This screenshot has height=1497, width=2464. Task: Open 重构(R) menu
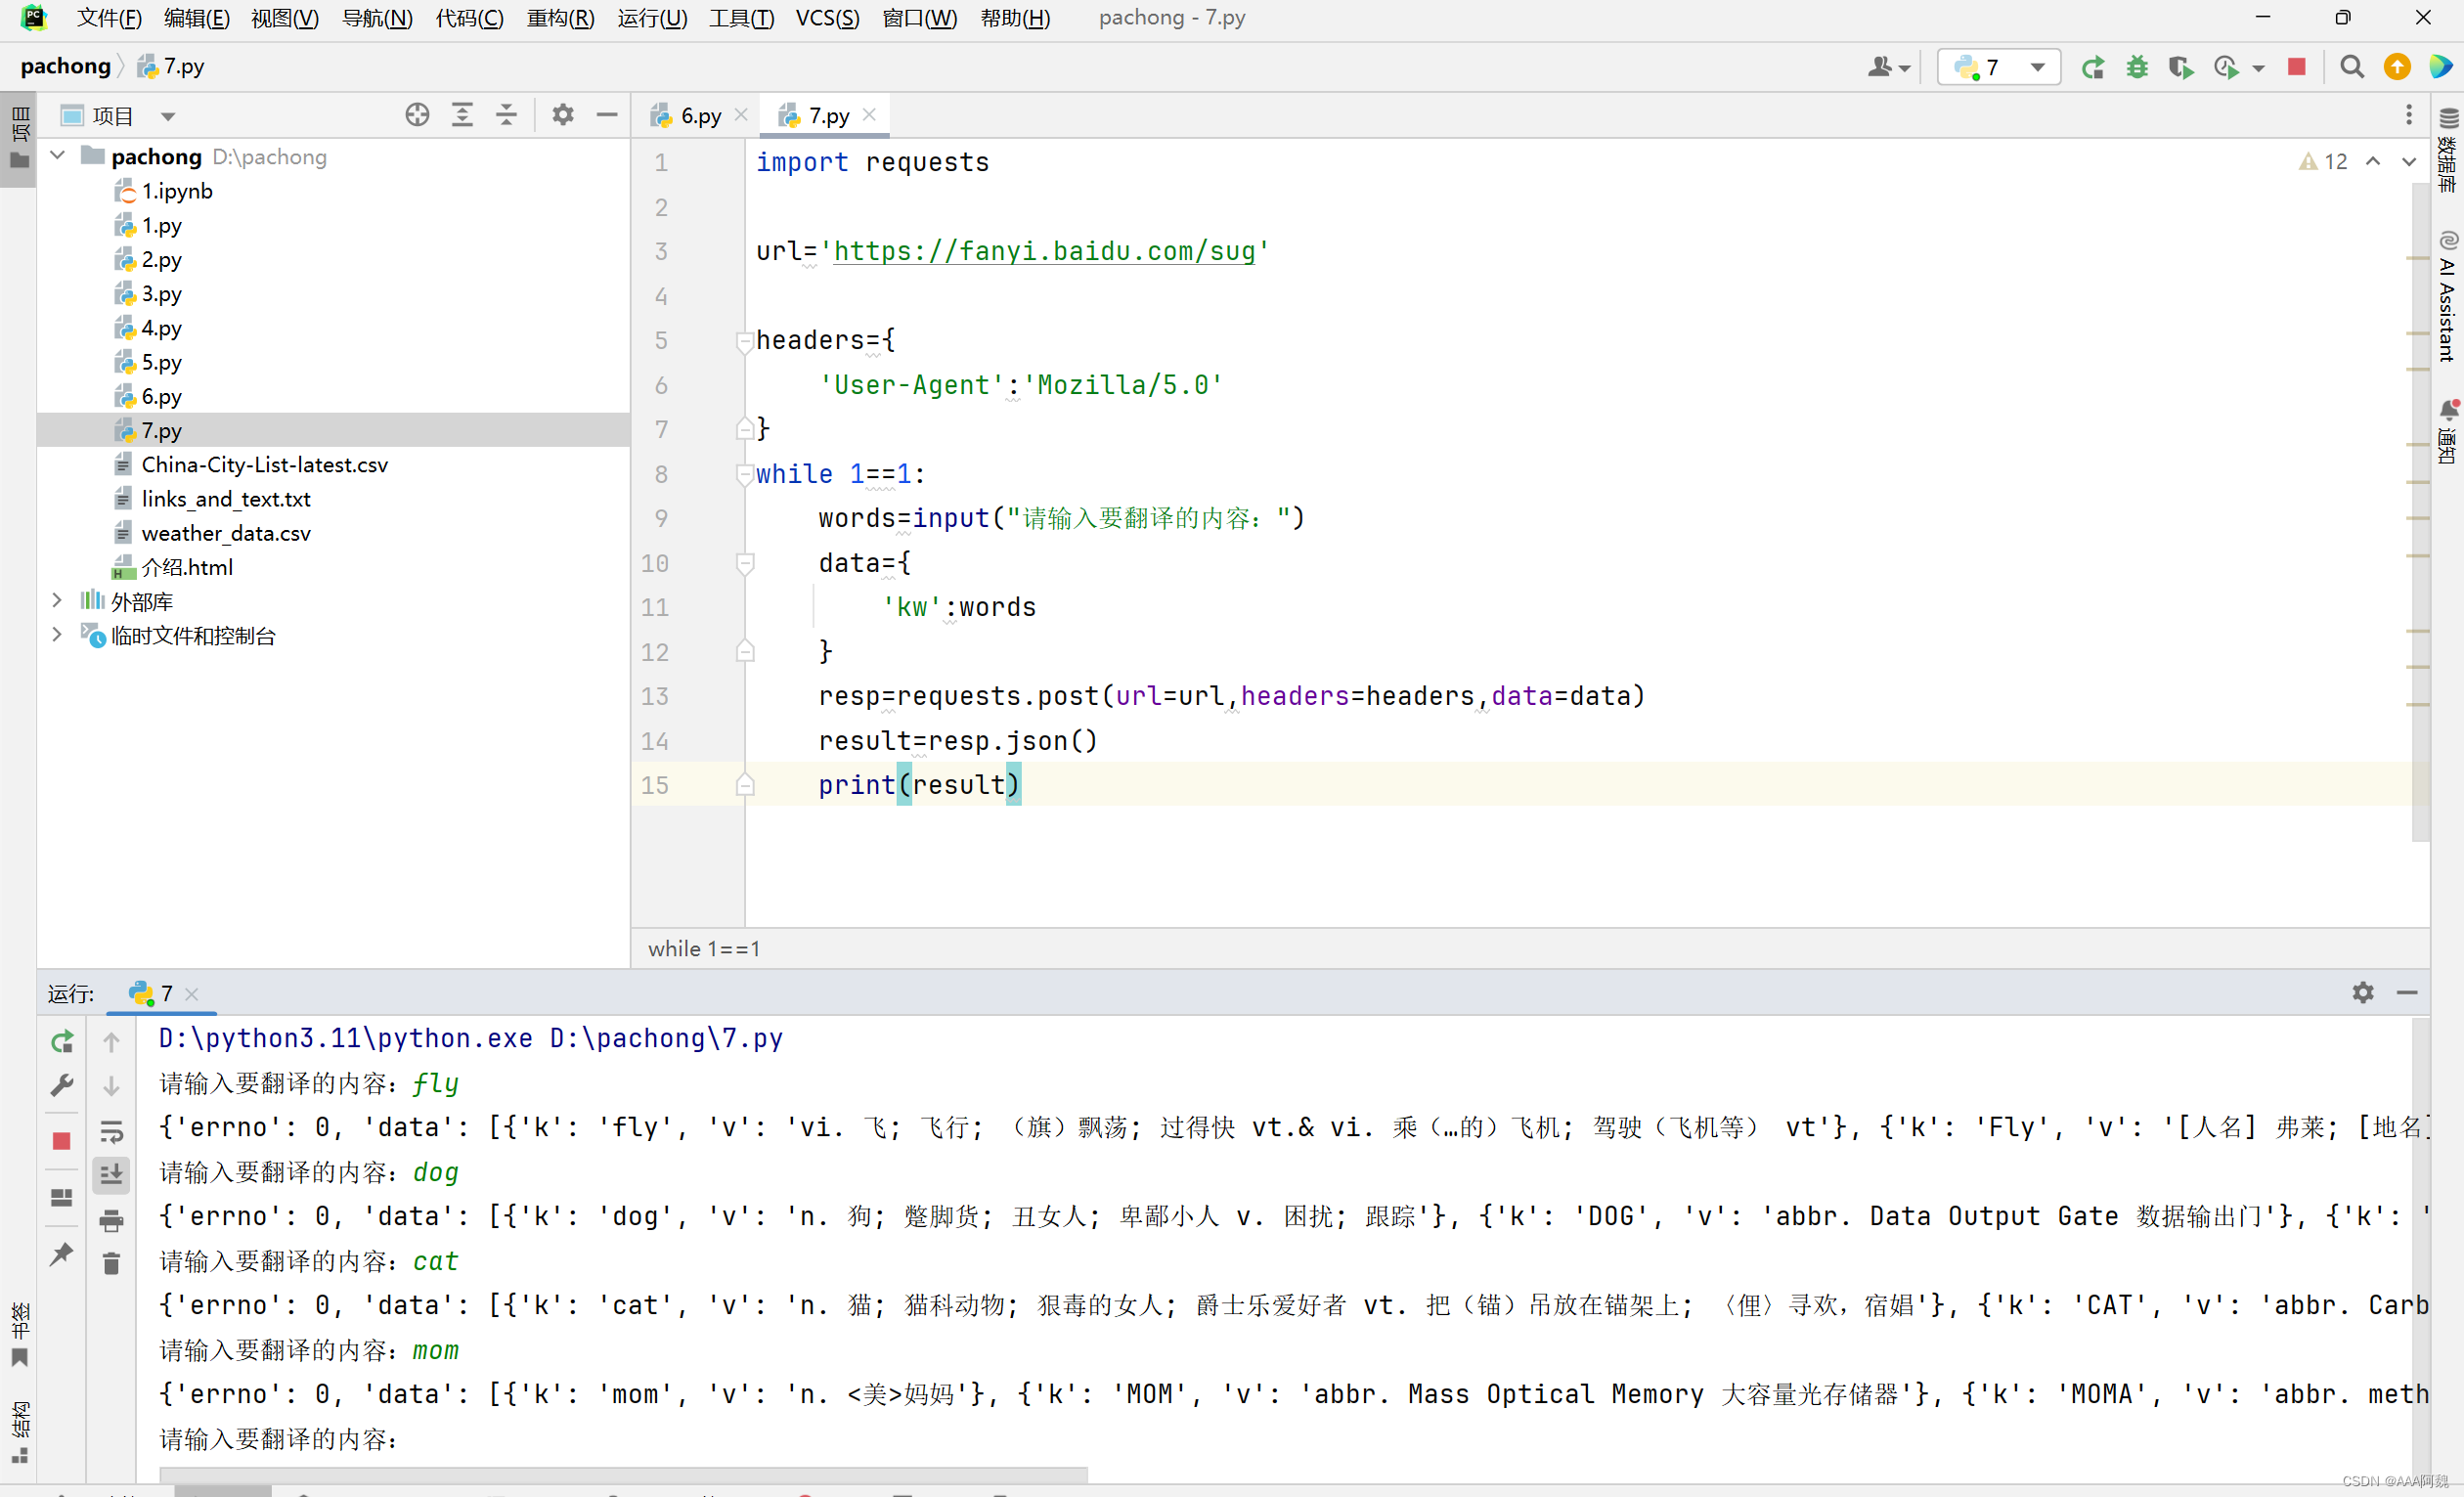(560, 18)
